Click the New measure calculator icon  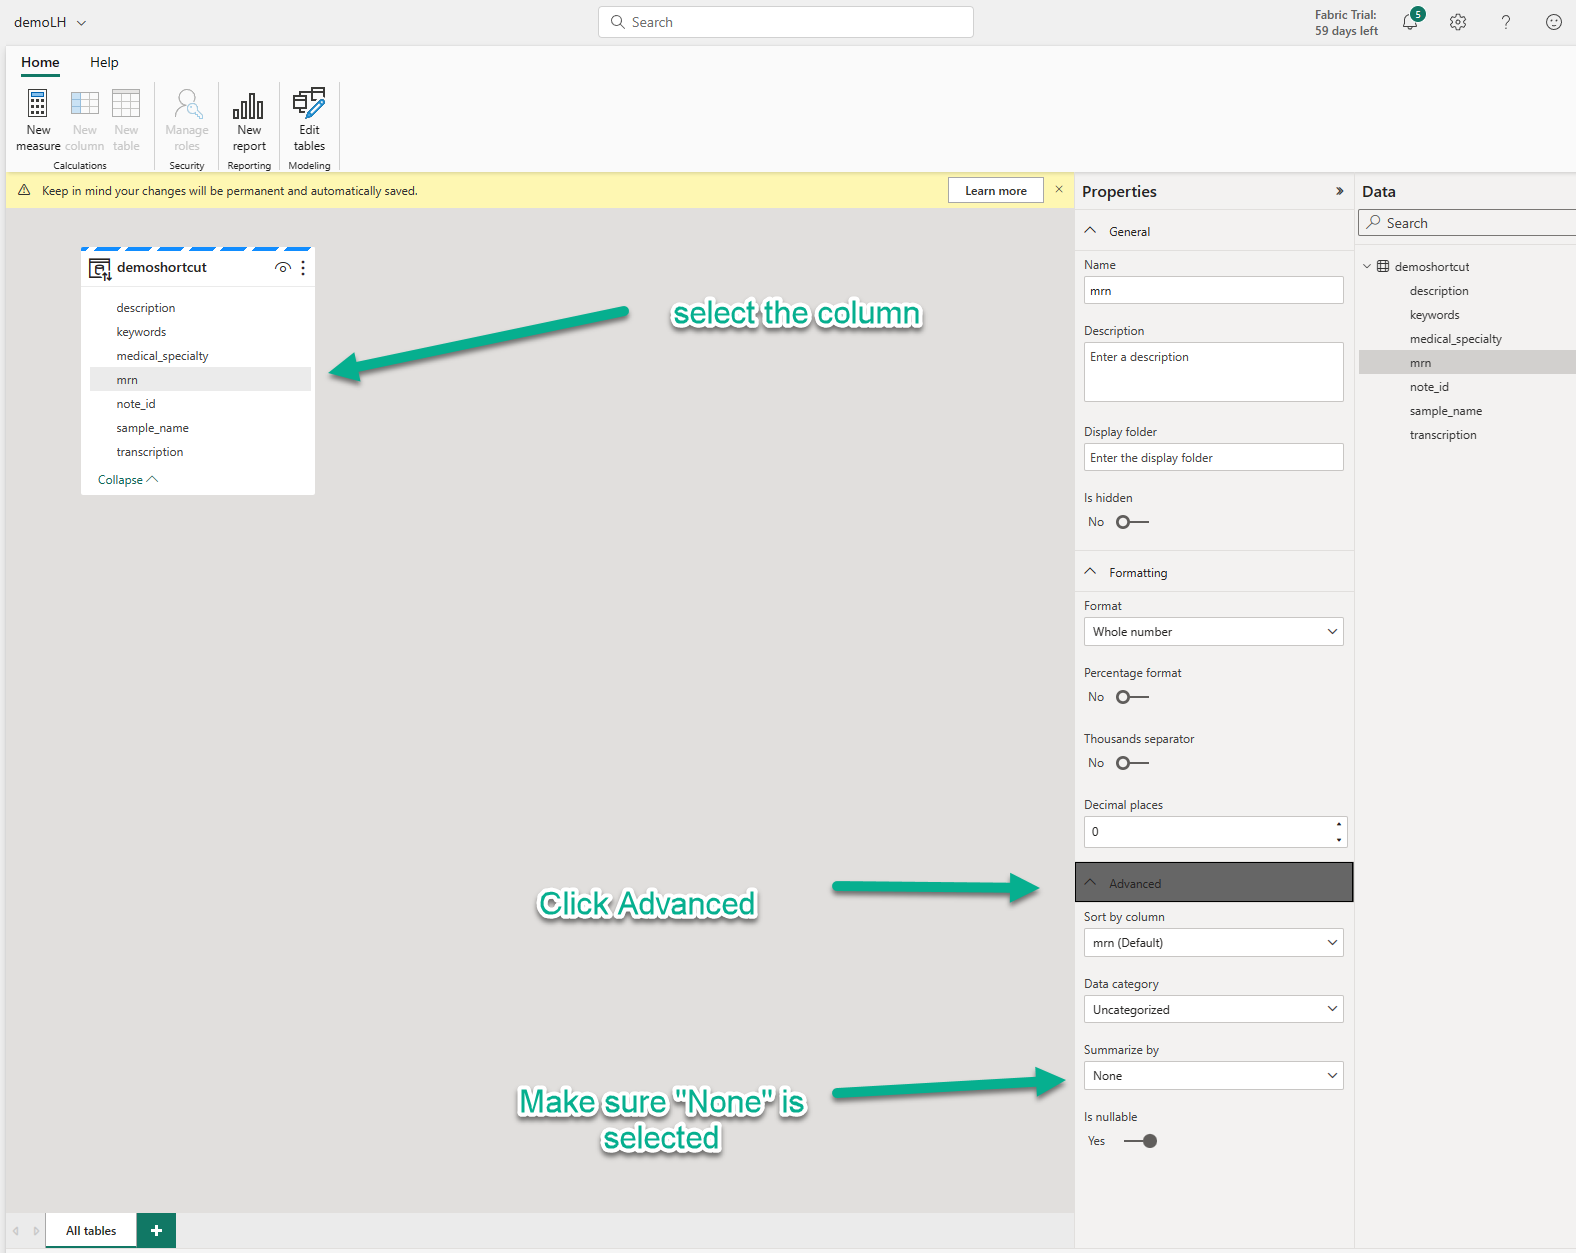(x=38, y=104)
